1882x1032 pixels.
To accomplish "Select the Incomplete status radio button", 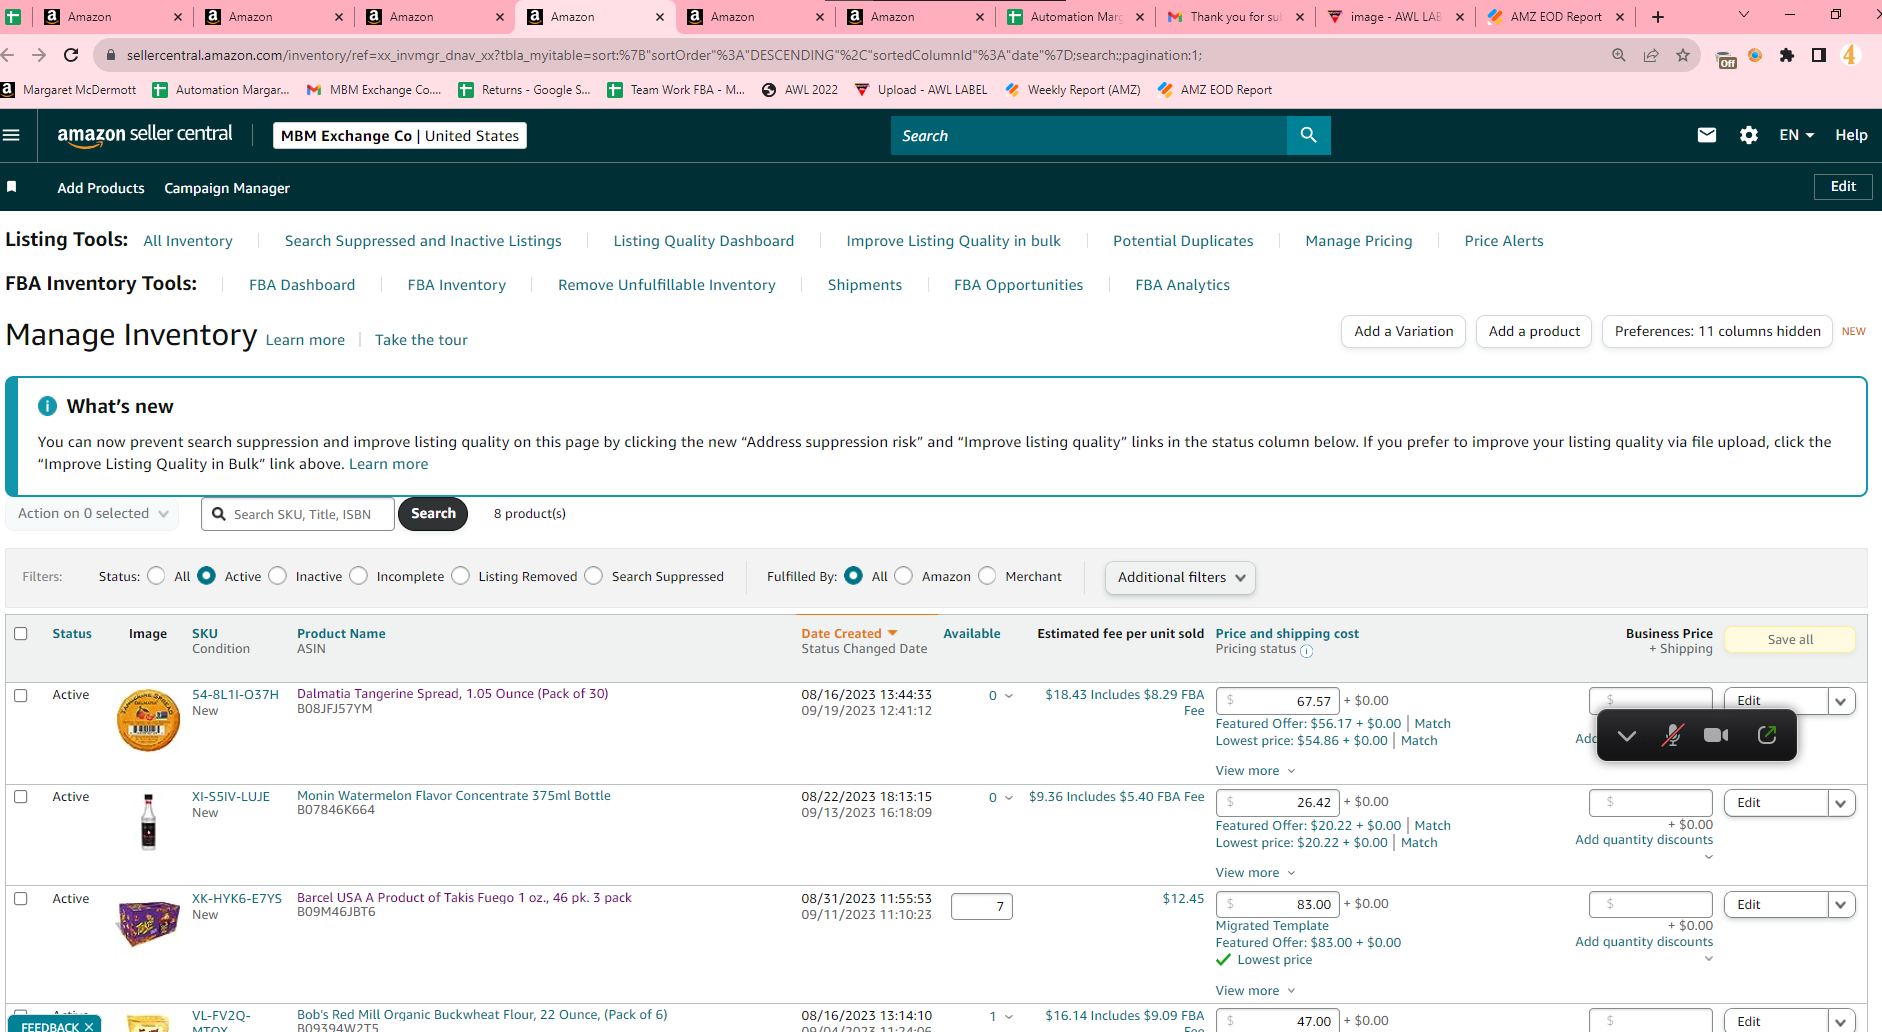I will tap(359, 576).
